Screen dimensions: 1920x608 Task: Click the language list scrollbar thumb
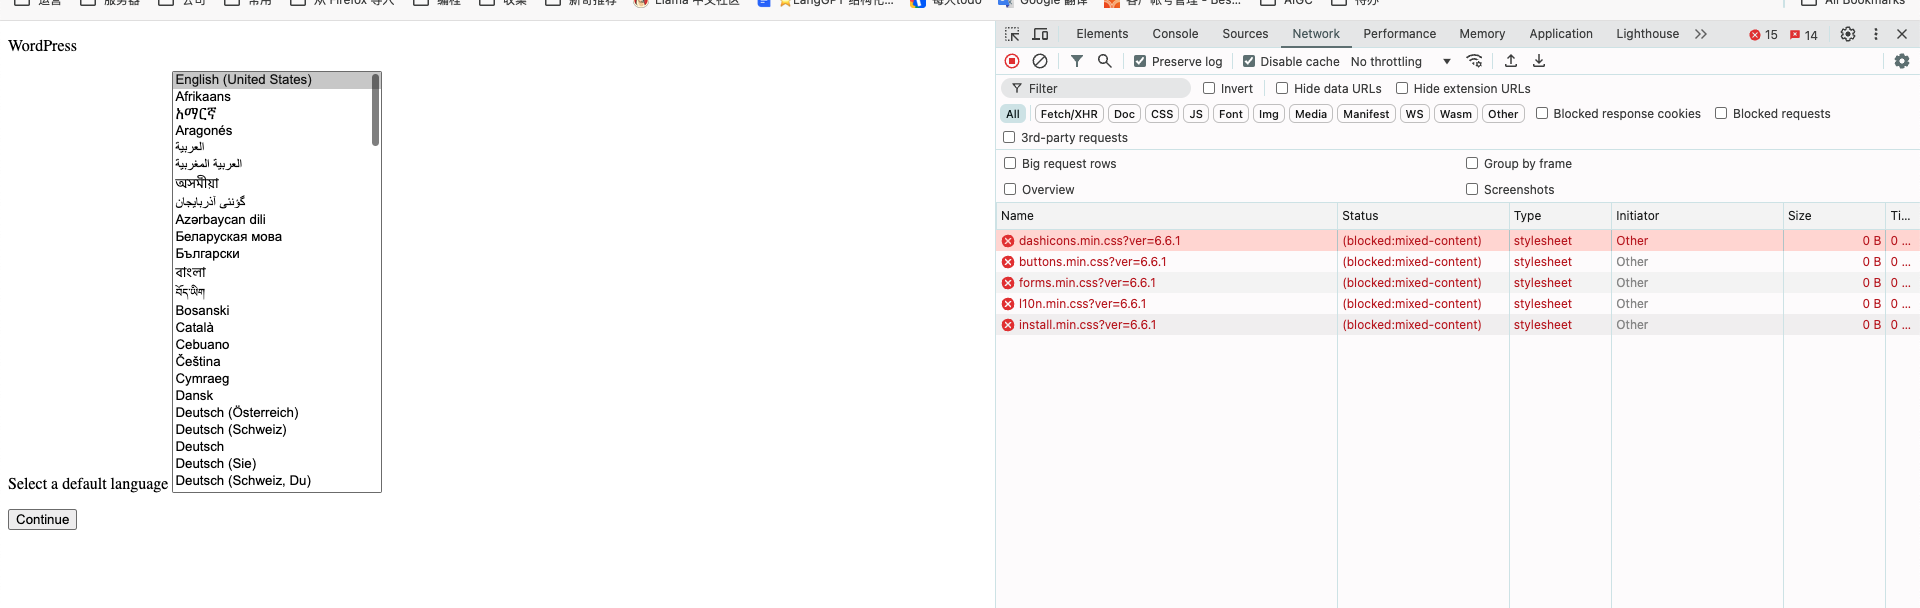coord(376,110)
